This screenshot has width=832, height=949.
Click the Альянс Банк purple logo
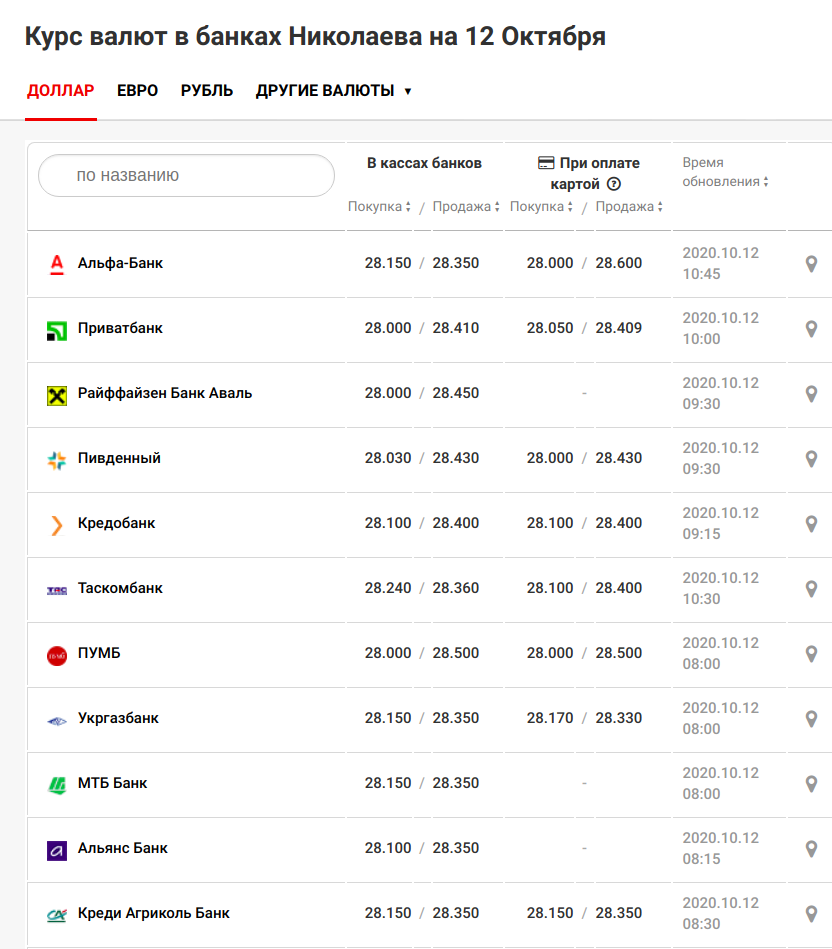[x=57, y=851]
